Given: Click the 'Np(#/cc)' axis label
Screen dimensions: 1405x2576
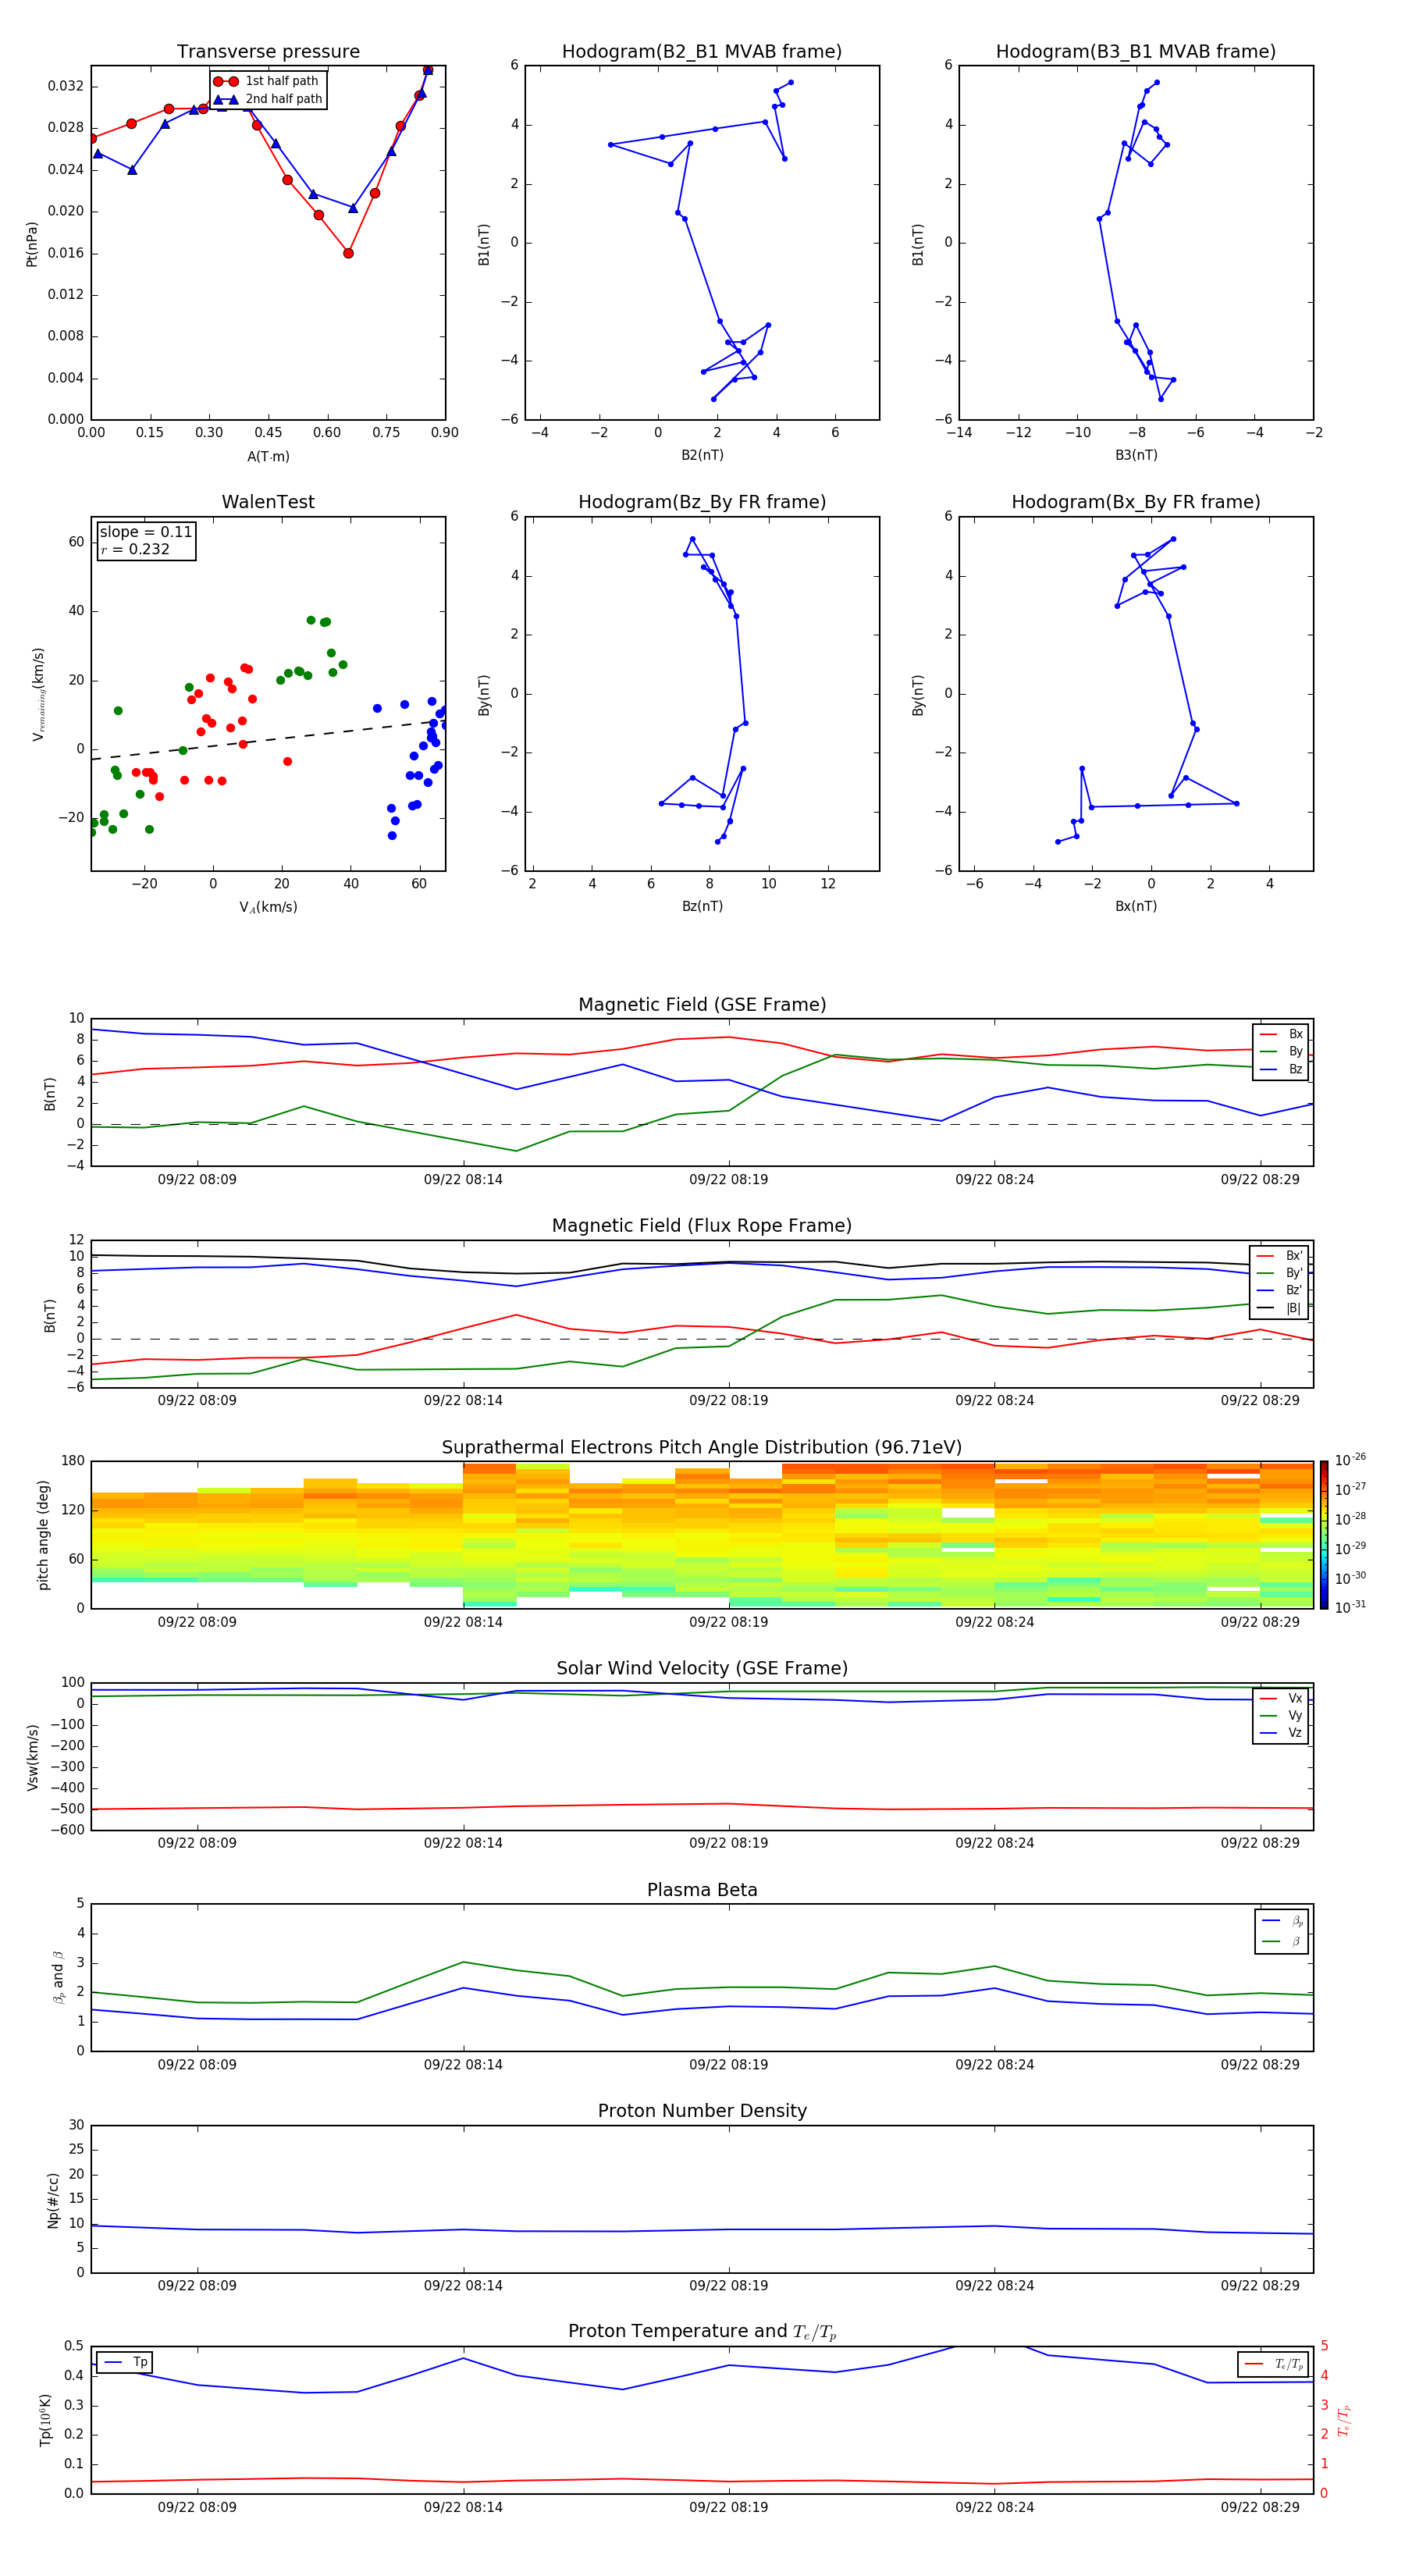Looking at the screenshot, I should (53, 2200).
